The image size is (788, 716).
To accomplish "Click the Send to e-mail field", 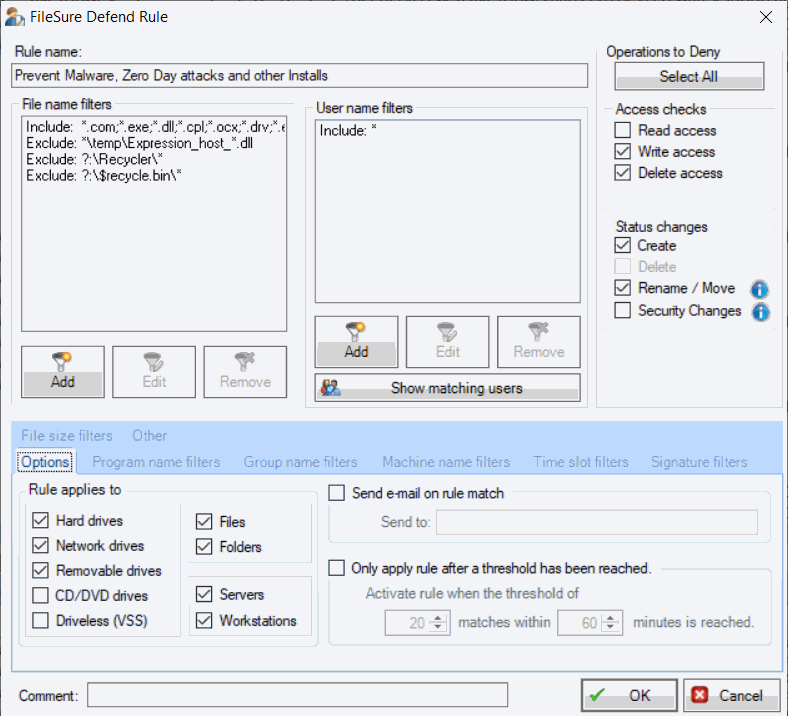I will click(597, 523).
